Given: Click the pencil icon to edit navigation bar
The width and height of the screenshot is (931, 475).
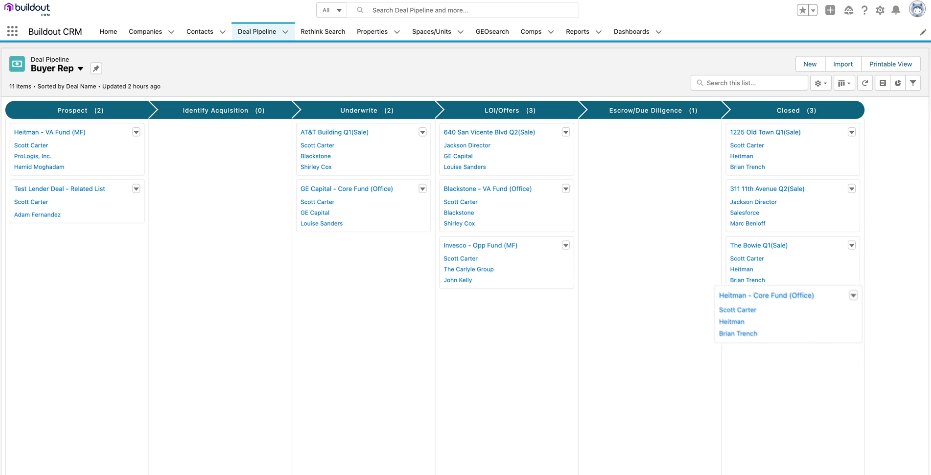Looking at the screenshot, I should click(923, 32).
